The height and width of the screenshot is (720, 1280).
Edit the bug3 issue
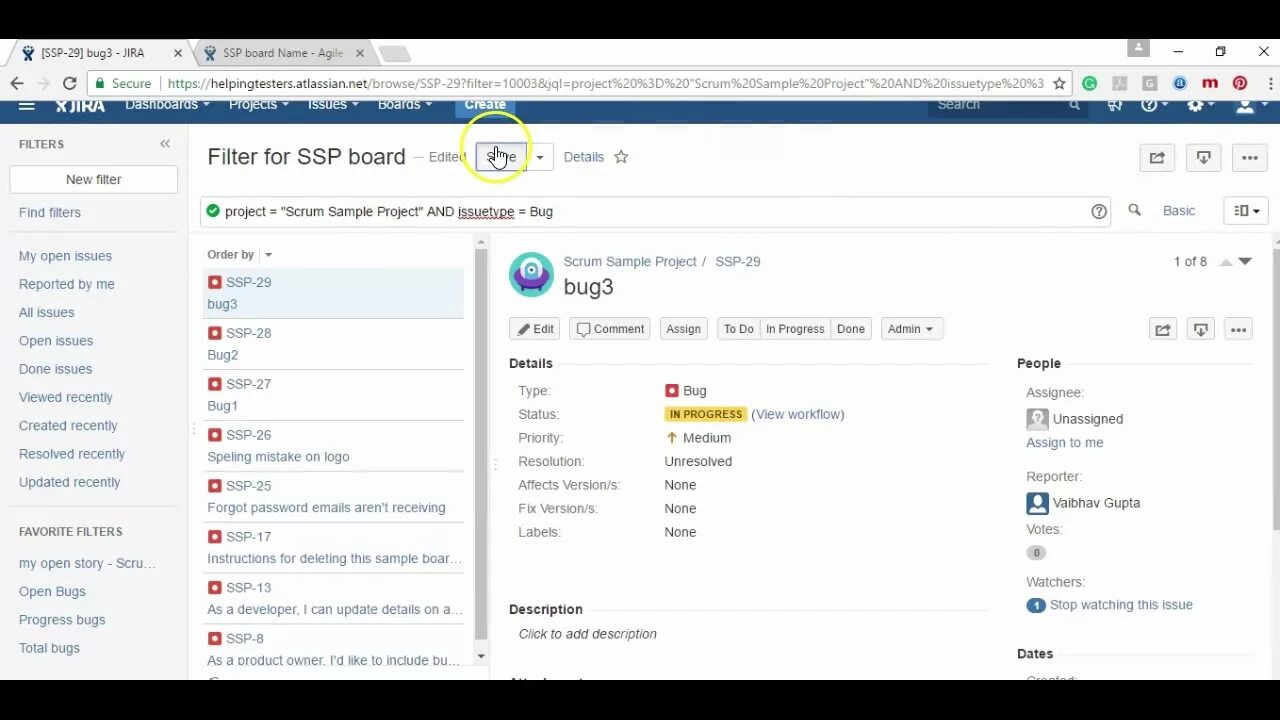coord(534,329)
